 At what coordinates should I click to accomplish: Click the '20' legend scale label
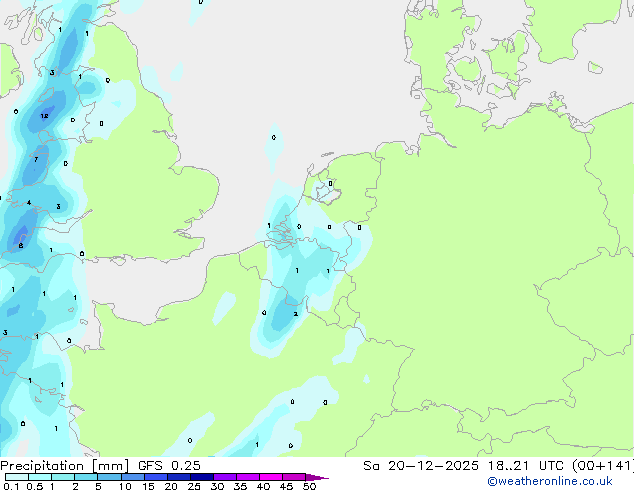click(171, 486)
